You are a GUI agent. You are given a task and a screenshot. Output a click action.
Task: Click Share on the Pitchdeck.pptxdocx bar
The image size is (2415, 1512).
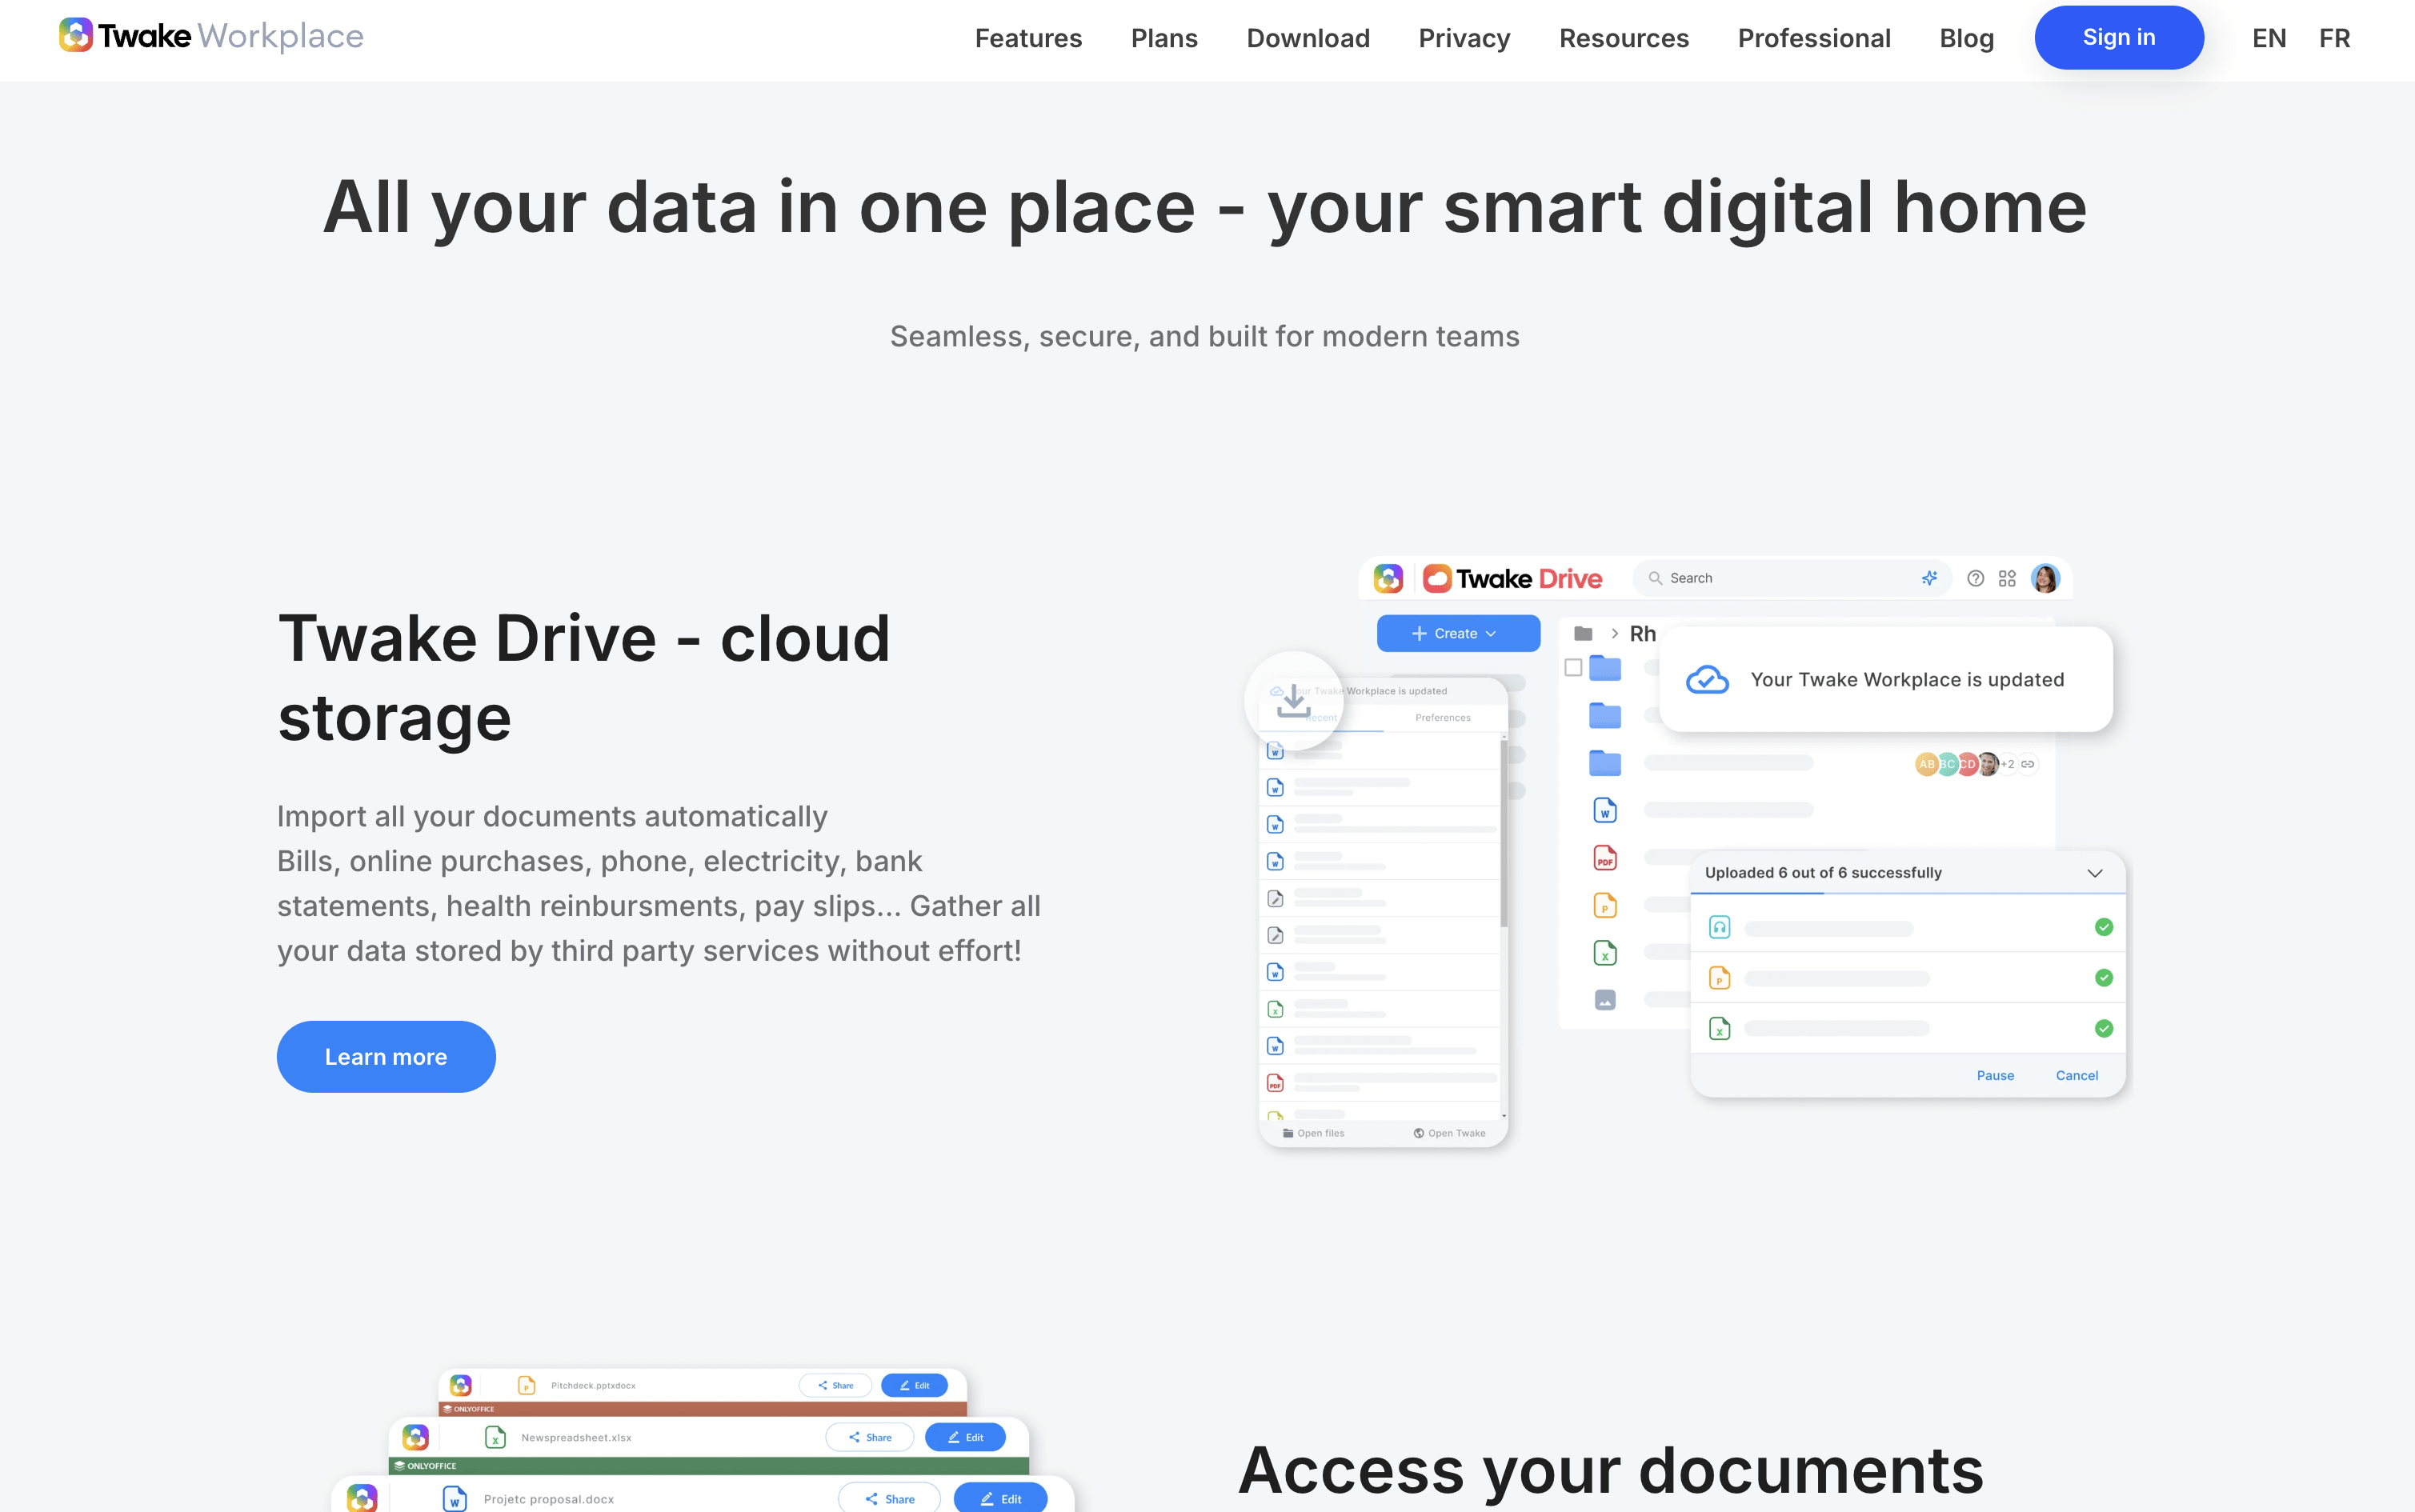[835, 1385]
